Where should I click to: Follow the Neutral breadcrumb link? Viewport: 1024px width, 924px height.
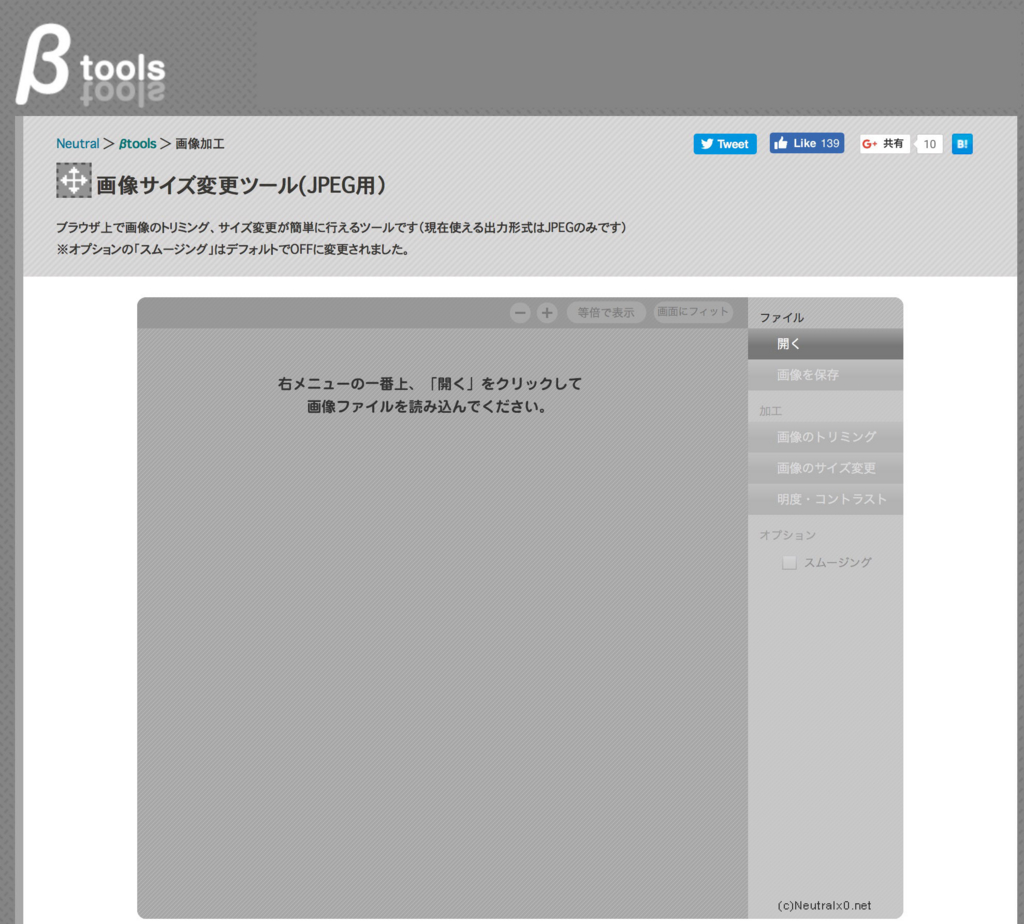tap(78, 144)
